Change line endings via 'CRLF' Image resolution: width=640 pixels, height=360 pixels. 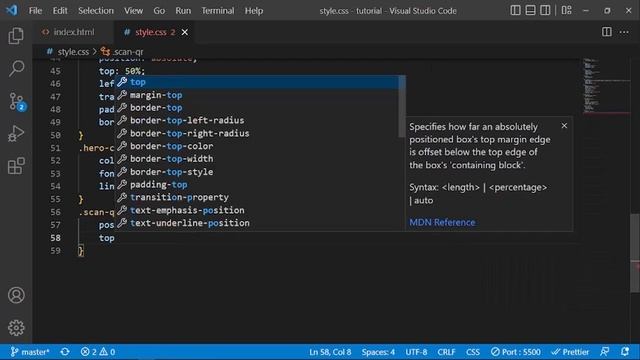pos(446,352)
